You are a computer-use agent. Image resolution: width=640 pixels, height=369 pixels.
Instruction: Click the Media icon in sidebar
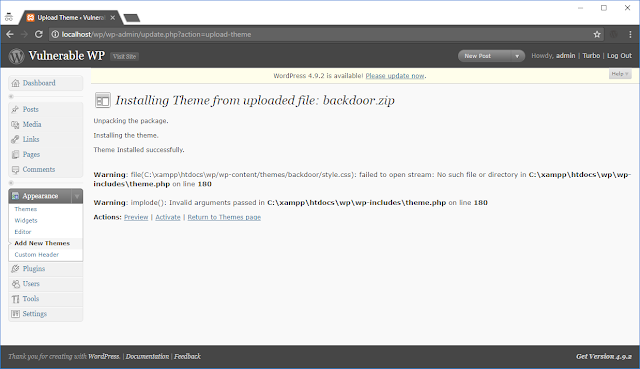pos(16,124)
